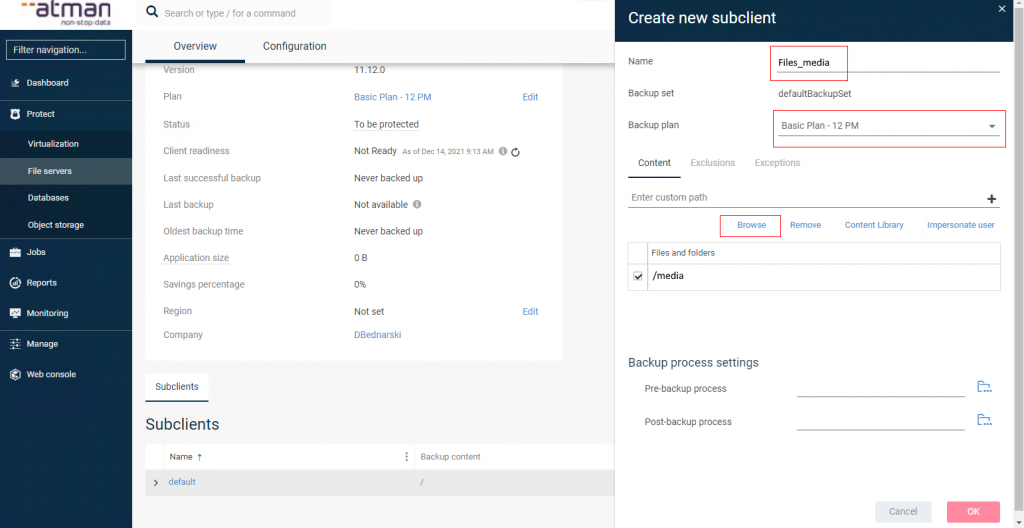
Task: Expand the default subclient row
Action: 155,482
